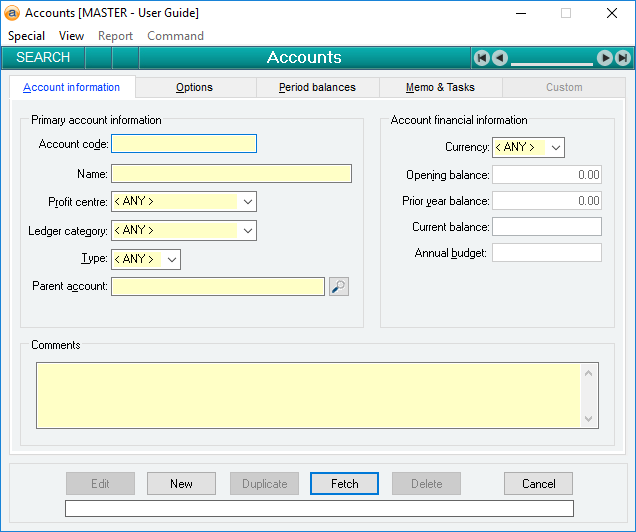Click into the Account code field
636x532 pixels.
[x=184, y=144]
